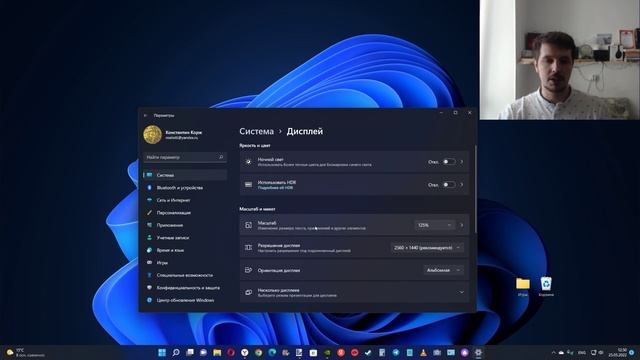Click the settings window vertical scrollbar

475,189
